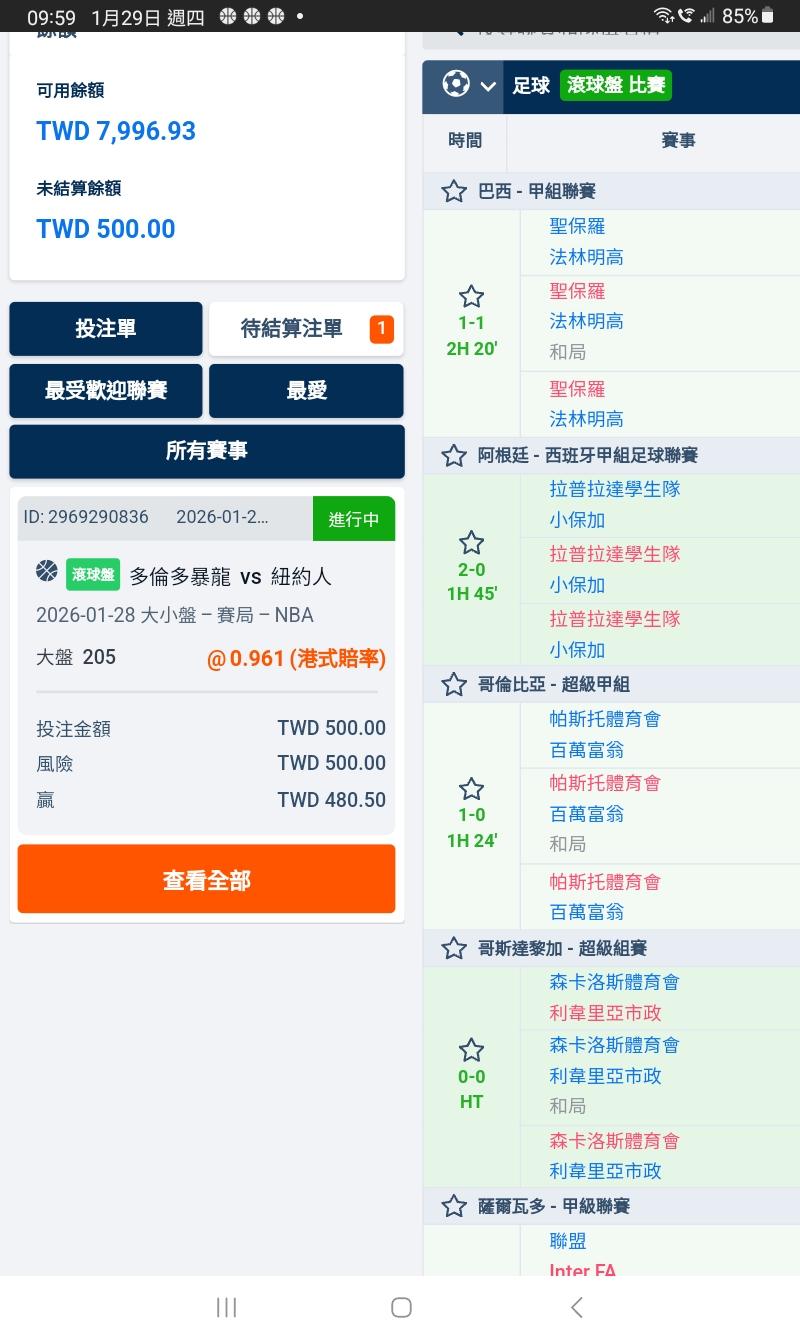Star the 聖保羅 vs 法林明高 match
This screenshot has width=800, height=1340.
471,297
